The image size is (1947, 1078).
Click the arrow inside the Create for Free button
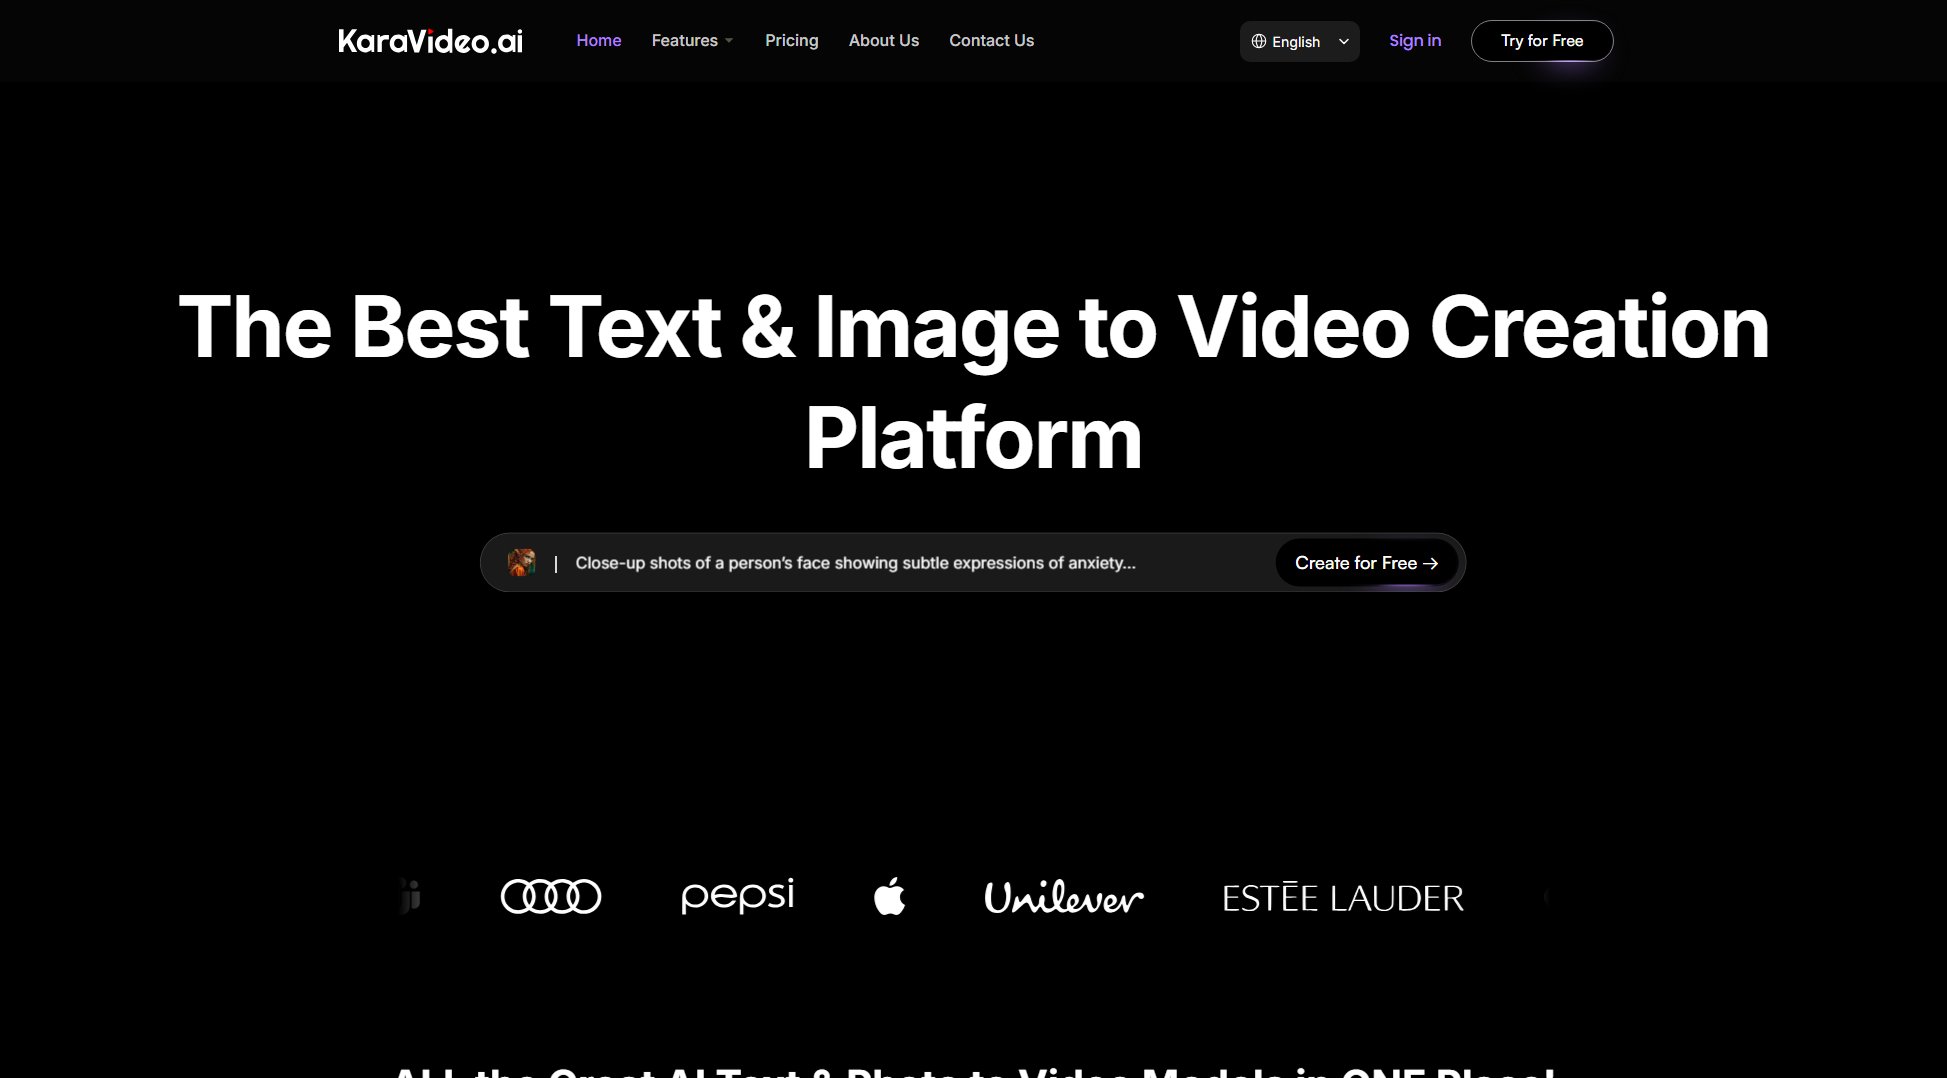click(x=1432, y=563)
